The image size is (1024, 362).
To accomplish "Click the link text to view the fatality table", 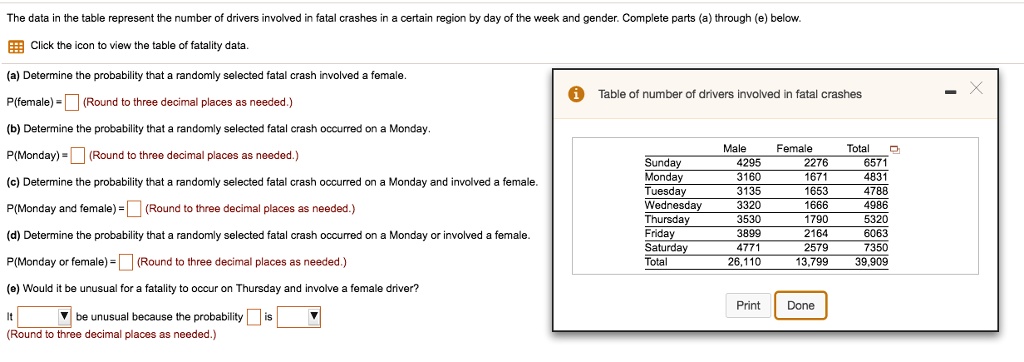I will [x=140, y=46].
